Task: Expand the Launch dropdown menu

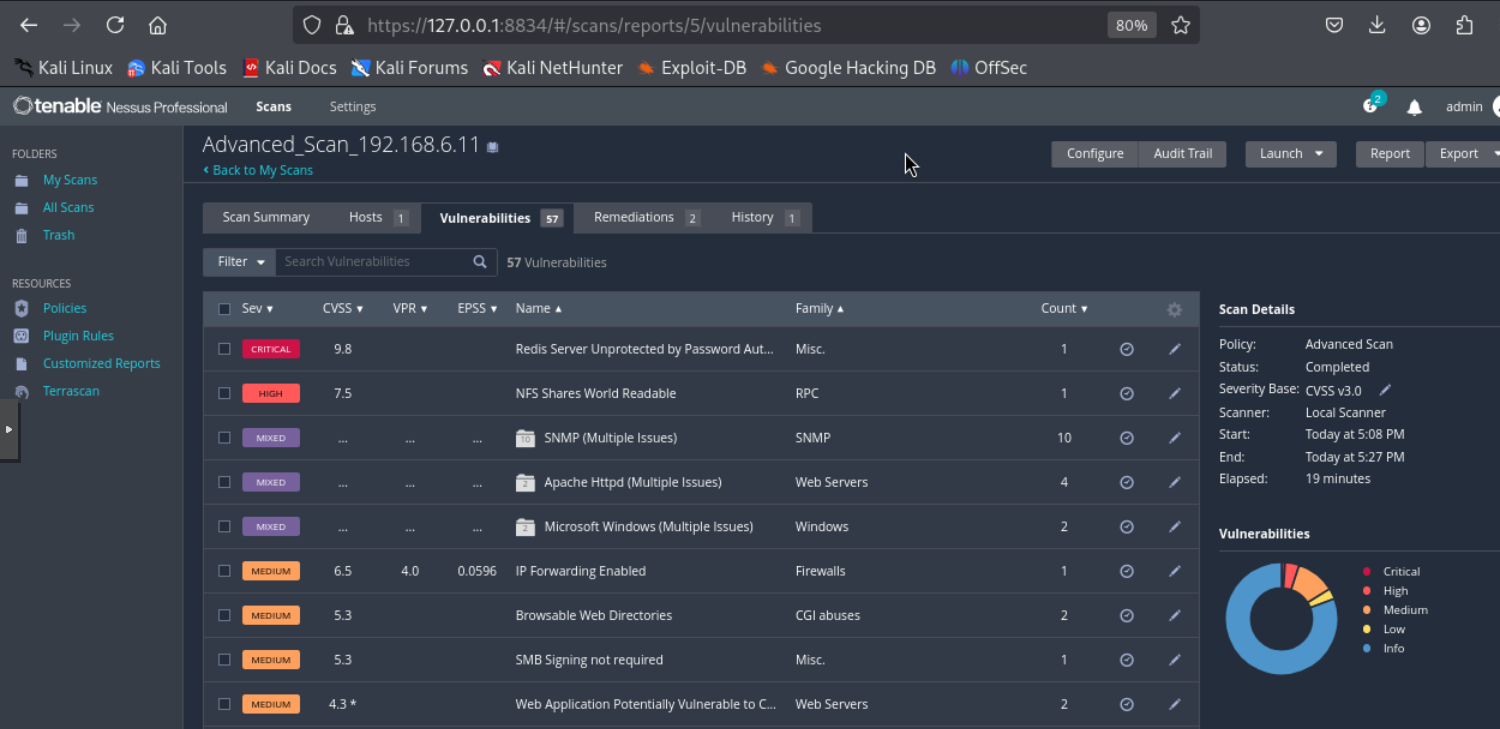Action: [x=1290, y=154]
